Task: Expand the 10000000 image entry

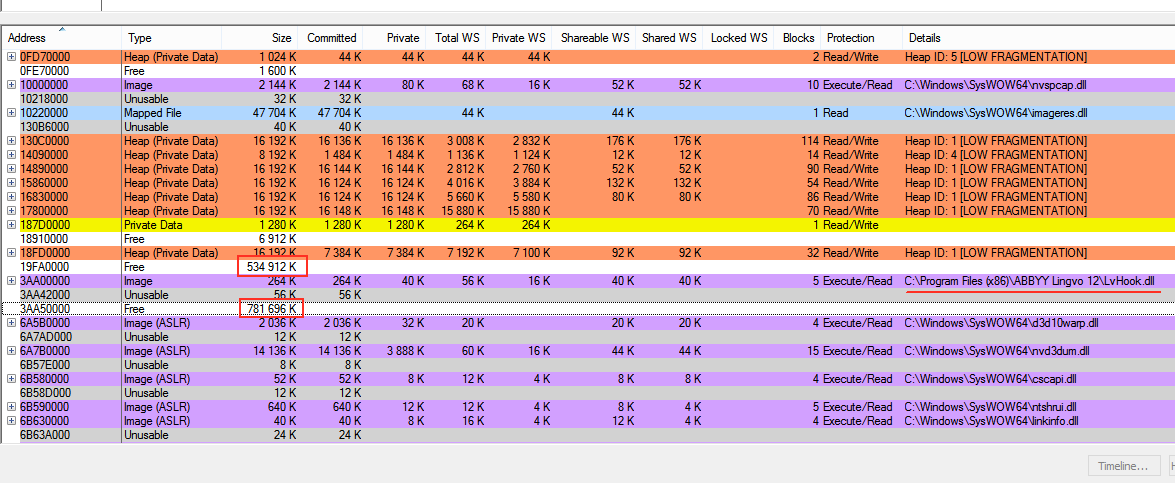Action: [11, 85]
